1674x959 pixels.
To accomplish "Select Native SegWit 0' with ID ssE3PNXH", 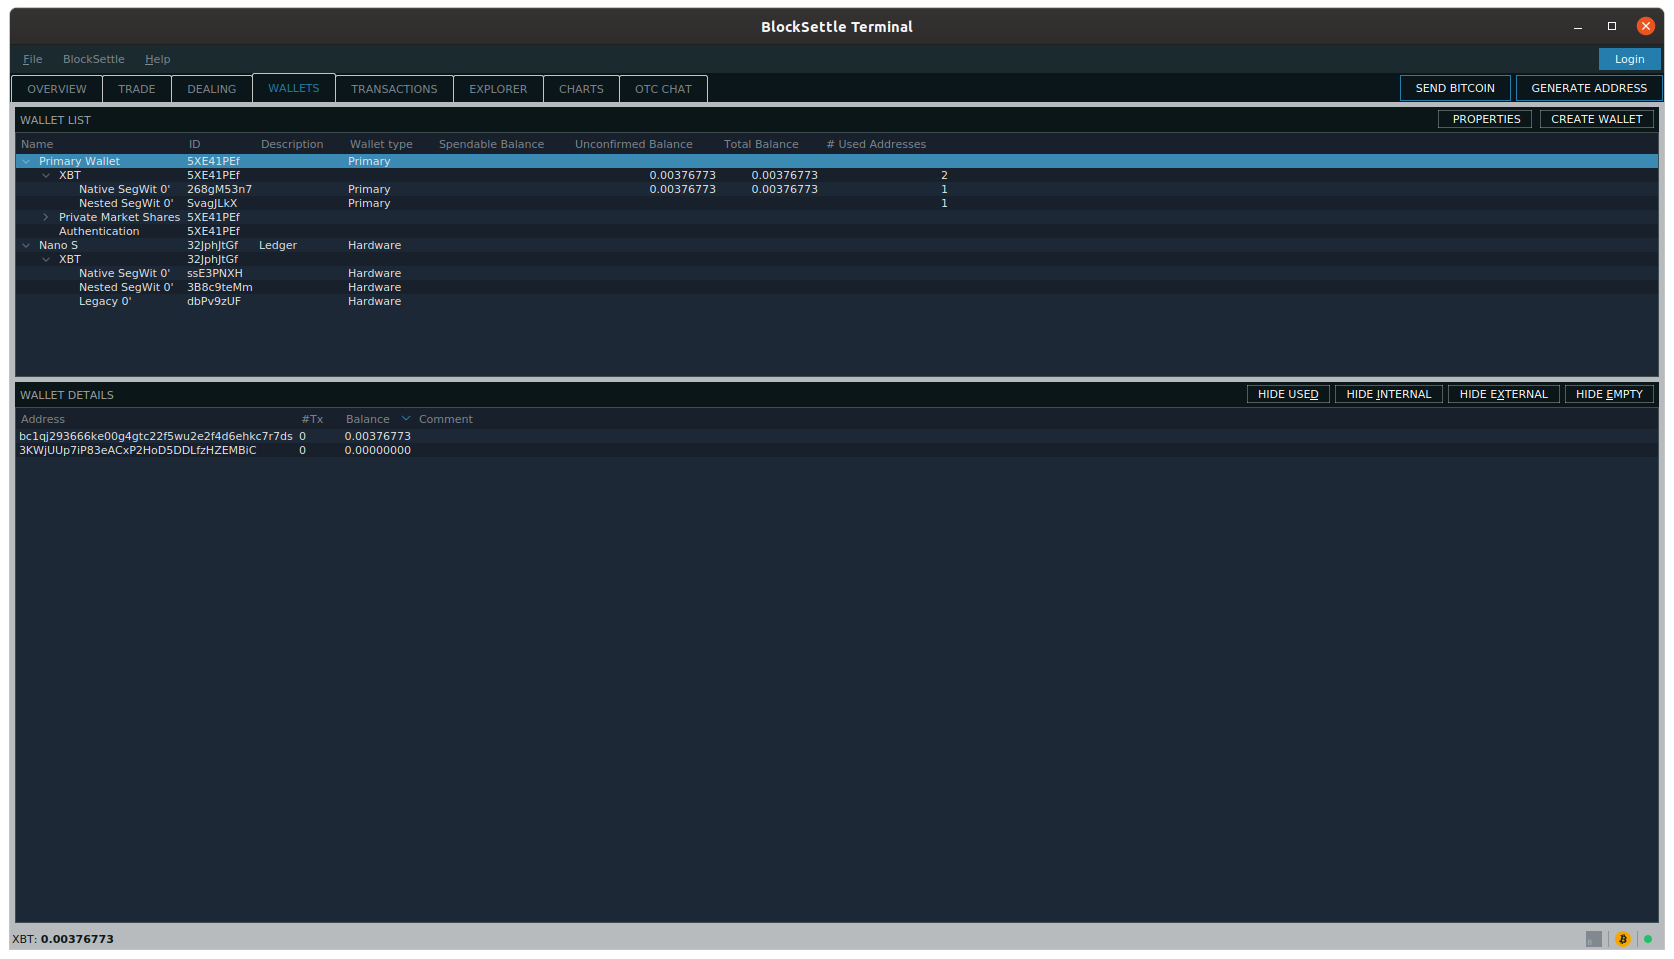I will [836, 273].
